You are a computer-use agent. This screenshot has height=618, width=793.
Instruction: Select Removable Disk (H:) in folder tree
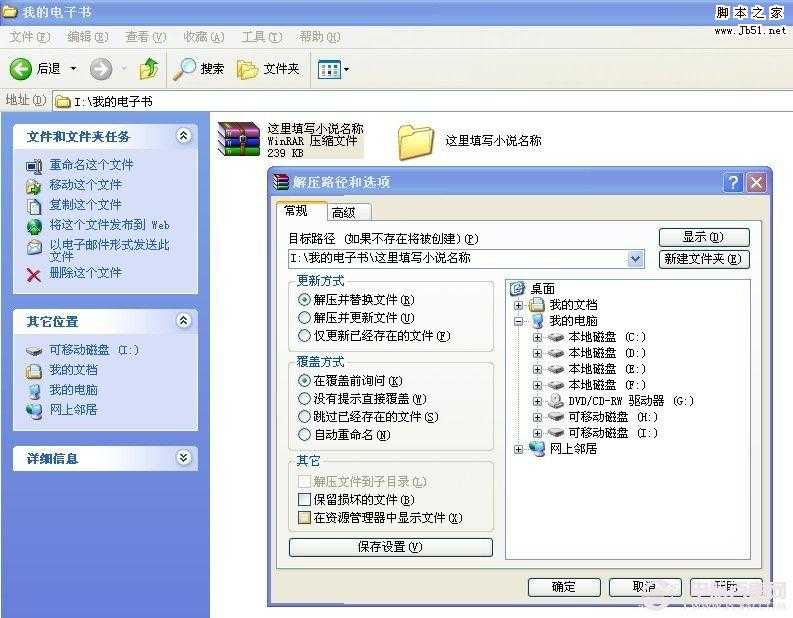(x=613, y=417)
